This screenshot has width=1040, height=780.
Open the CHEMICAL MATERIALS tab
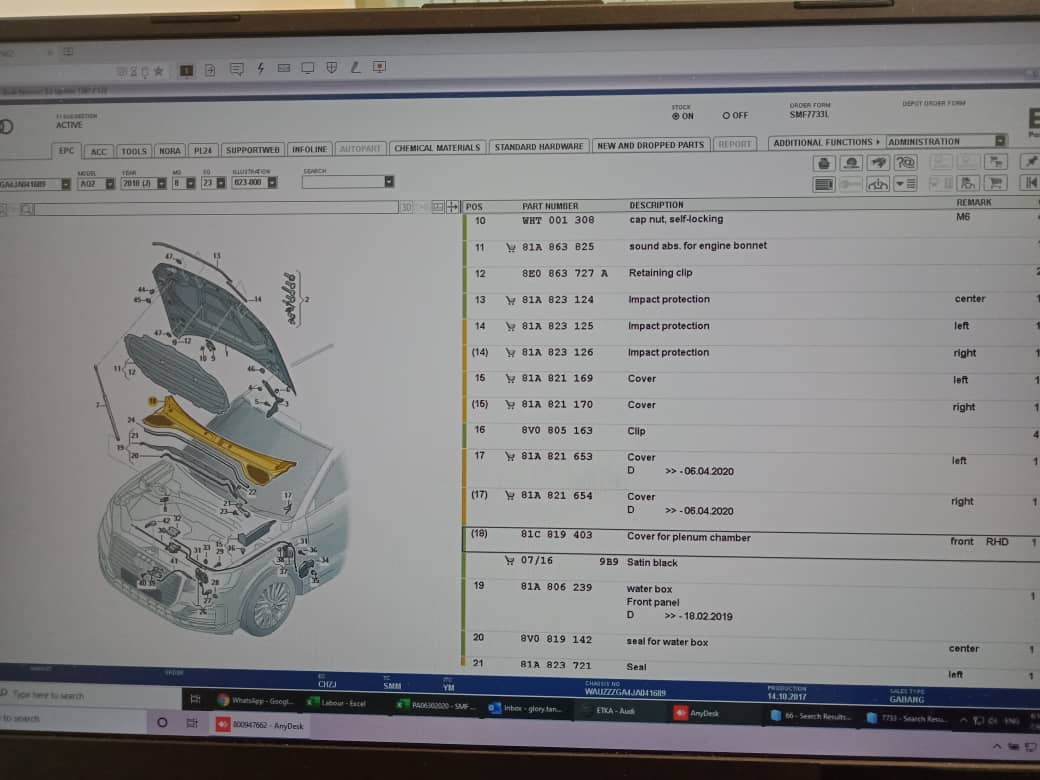437,148
